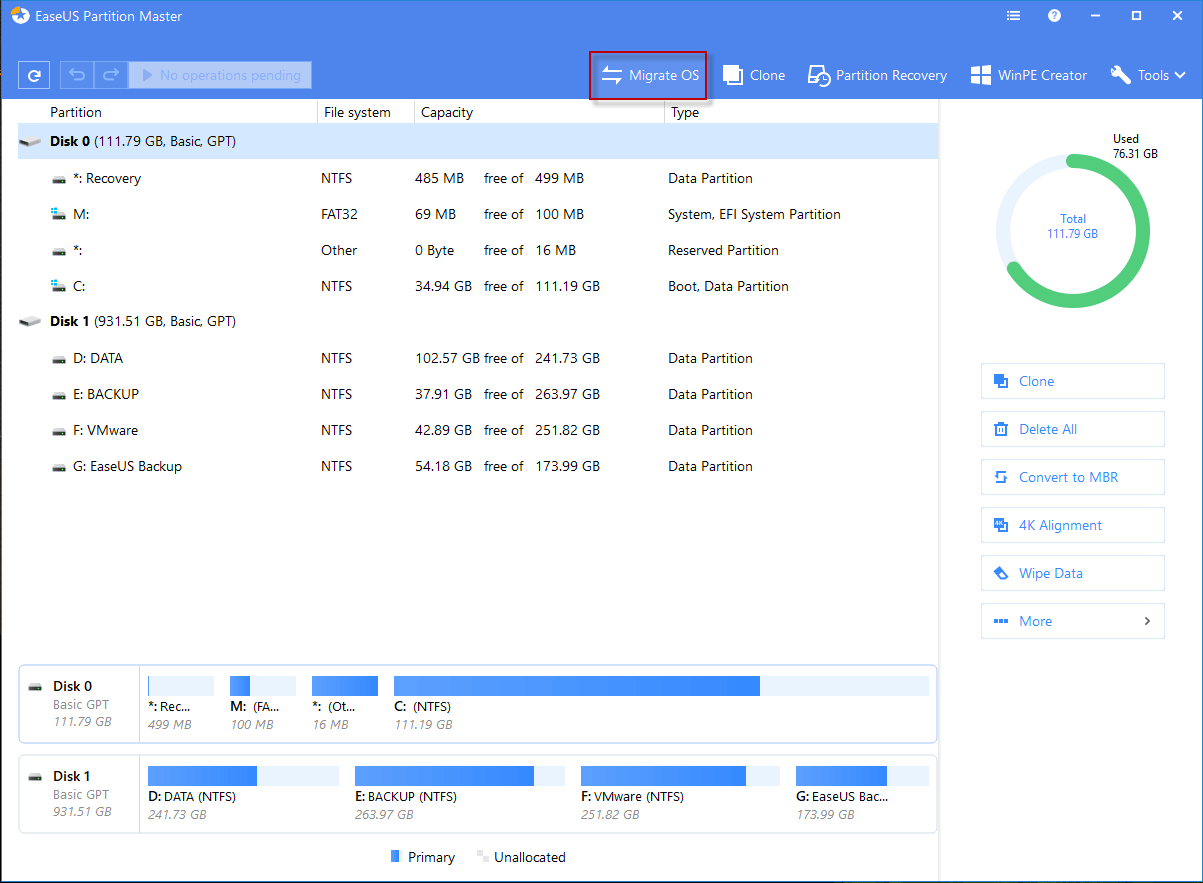Select the E: BACKUP partition row
Viewport: 1203px width, 883px height.
tap(478, 394)
